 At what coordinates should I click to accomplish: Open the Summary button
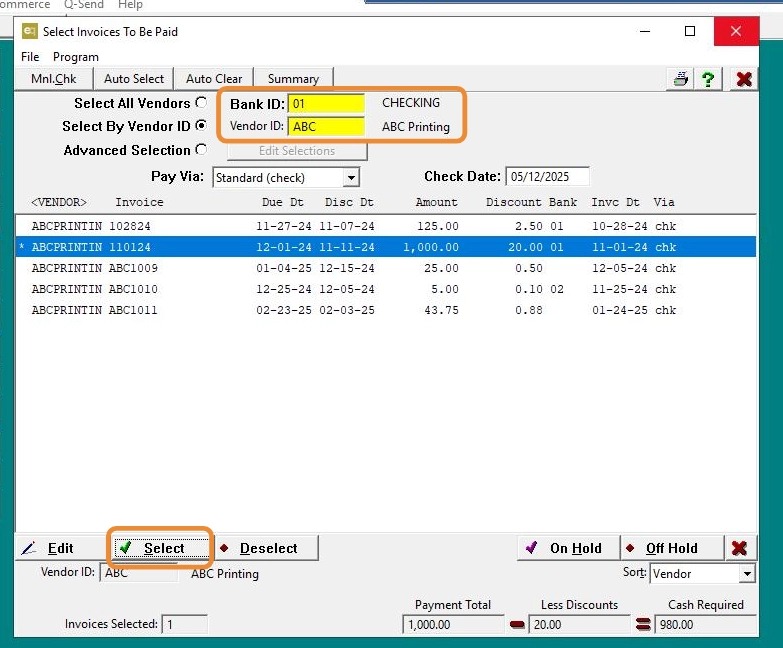click(293, 79)
